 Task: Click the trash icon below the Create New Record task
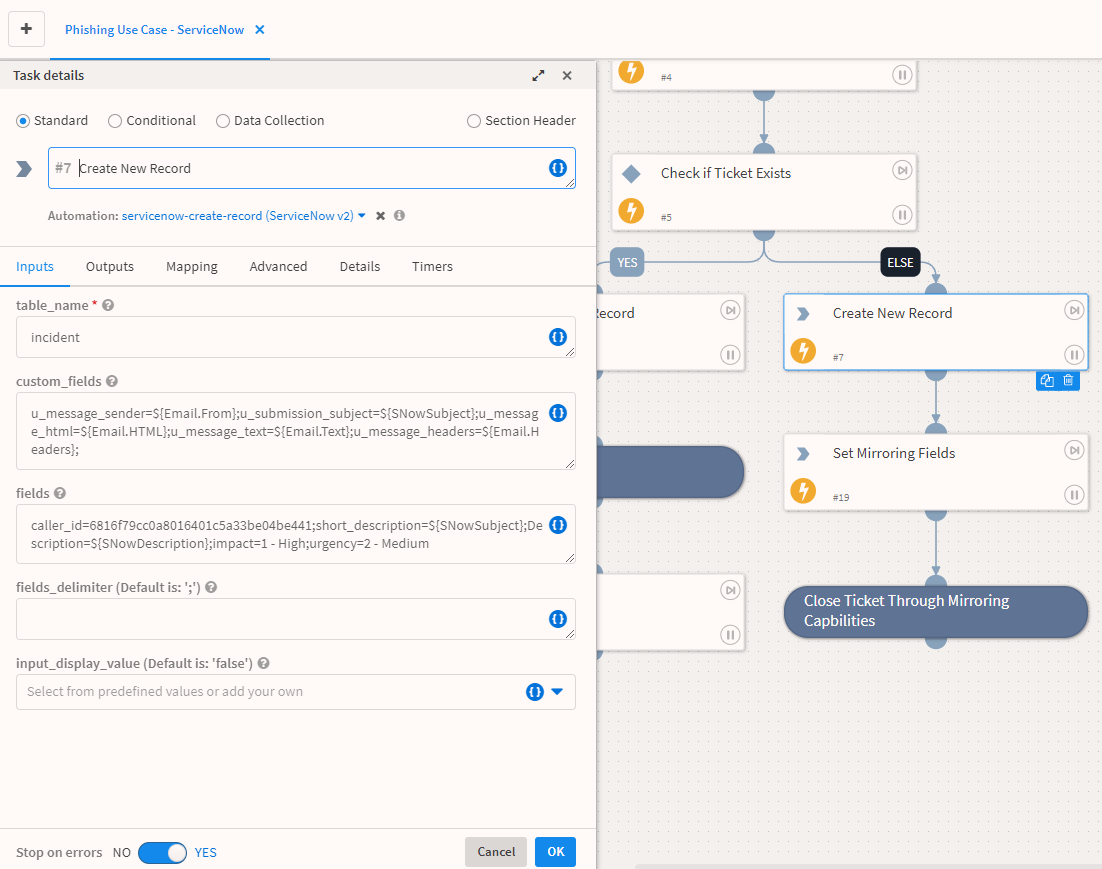pyautogui.click(x=1068, y=381)
